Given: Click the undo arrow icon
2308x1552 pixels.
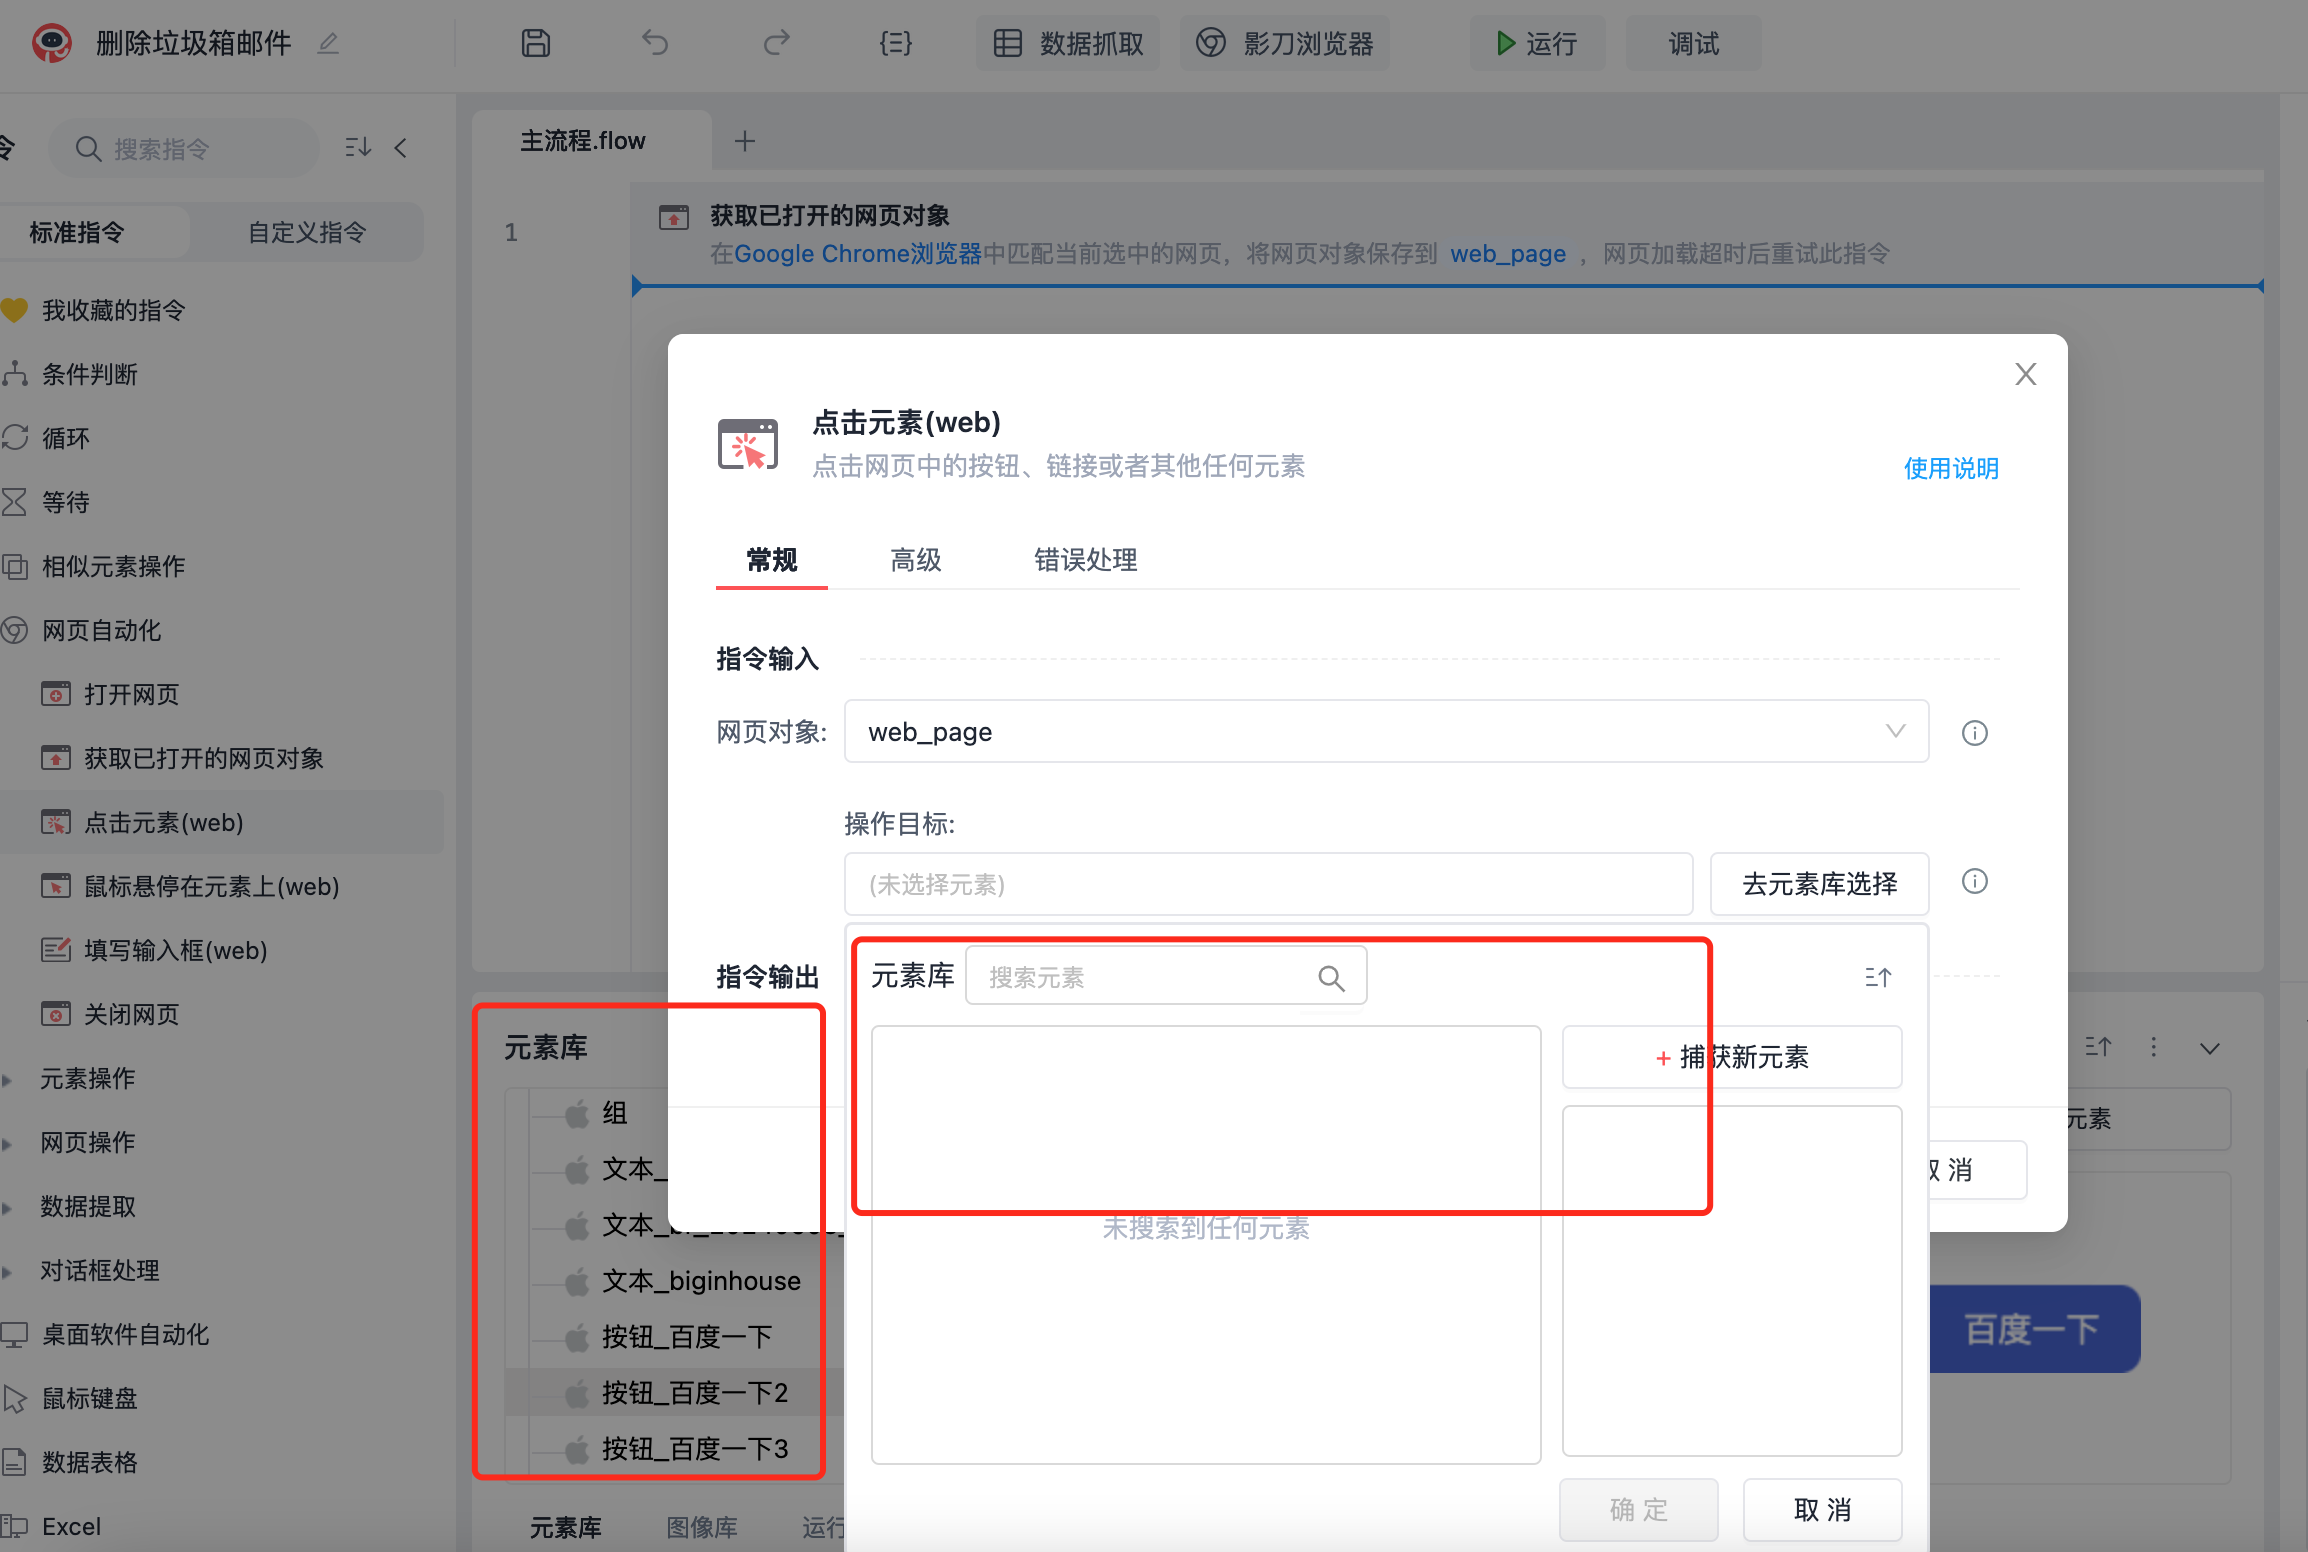Looking at the screenshot, I should click(x=655, y=43).
